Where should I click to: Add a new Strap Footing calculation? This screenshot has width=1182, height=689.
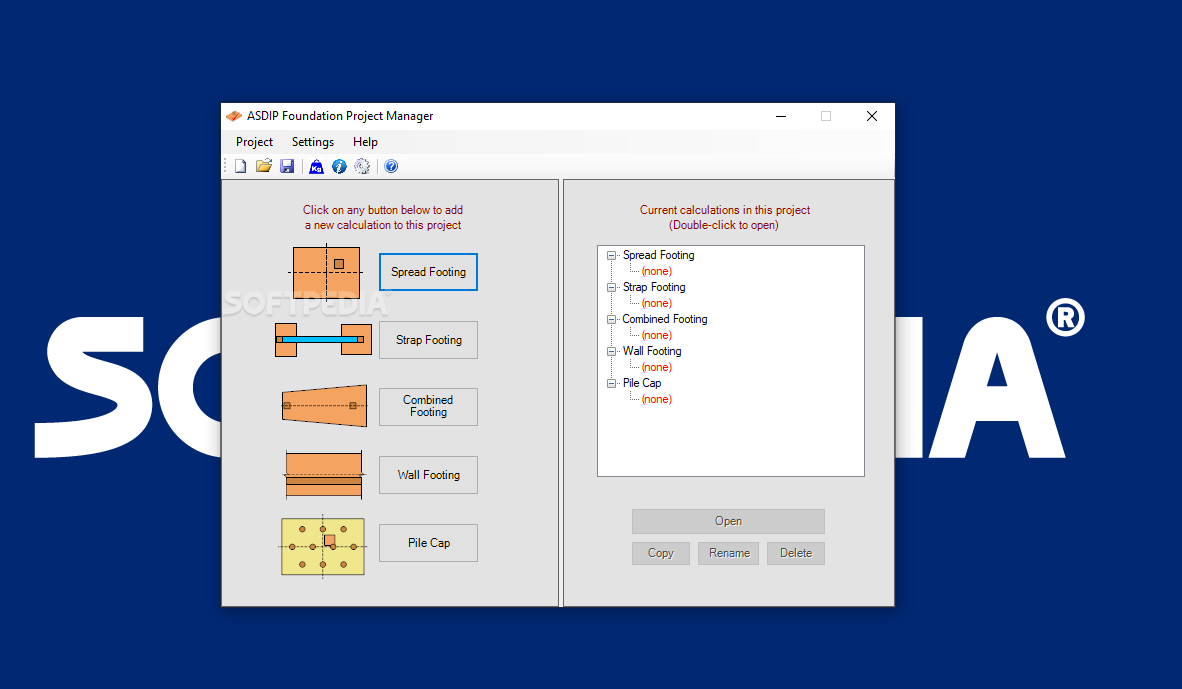pos(428,340)
